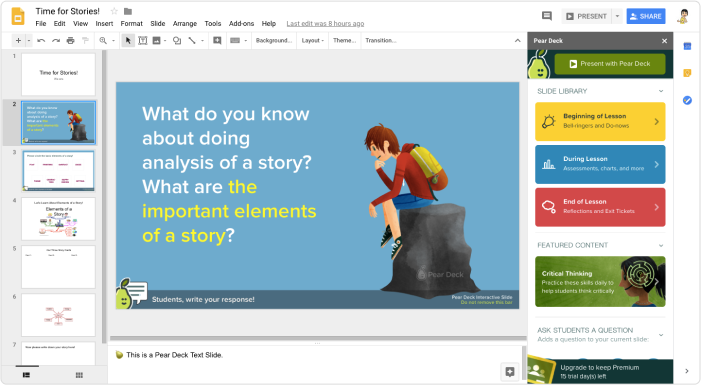The width and height of the screenshot is (701, 385).
Task: Open During Lesson templates
Action: point(600,164)
